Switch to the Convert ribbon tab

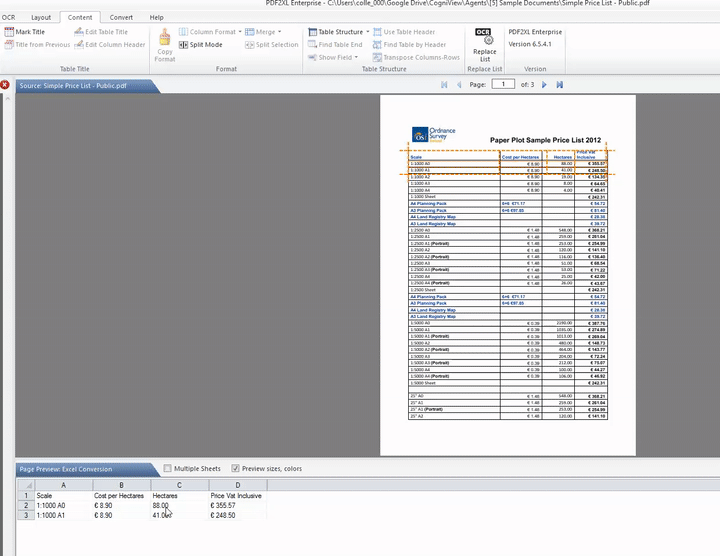point(121,17)
